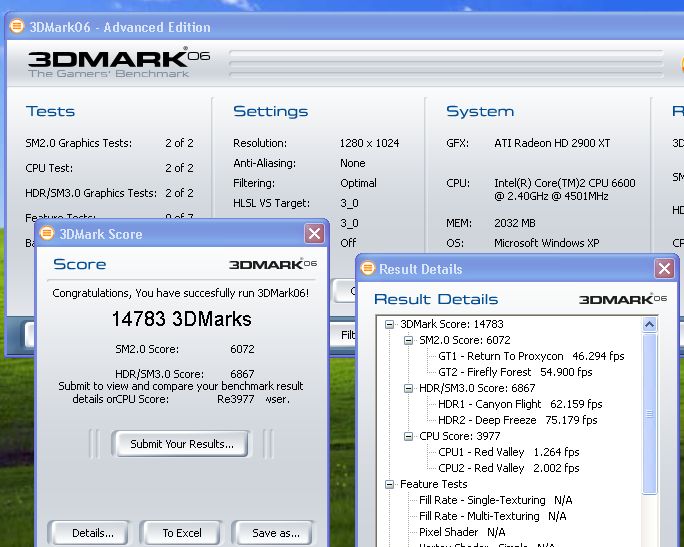Click the OS value Microsoft Windows XP
The width and height of the screenshot is (684, 547).
(547, 243)
